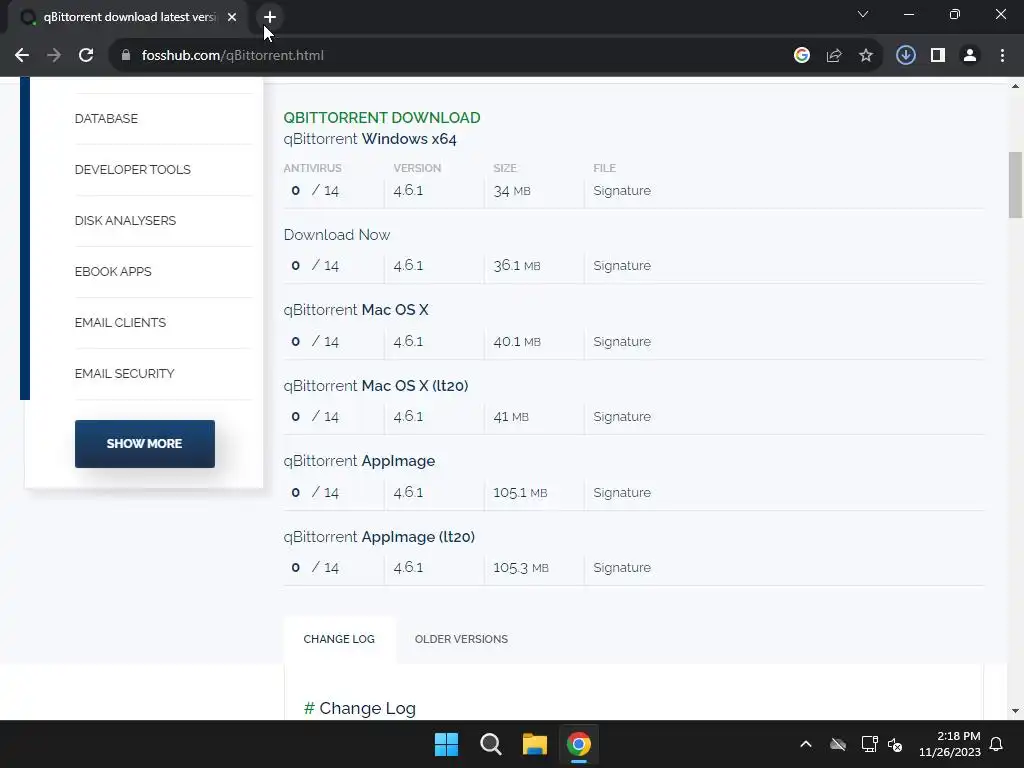
Task: Switch to the CHANGE LOG tab
Action: point(339,639)
